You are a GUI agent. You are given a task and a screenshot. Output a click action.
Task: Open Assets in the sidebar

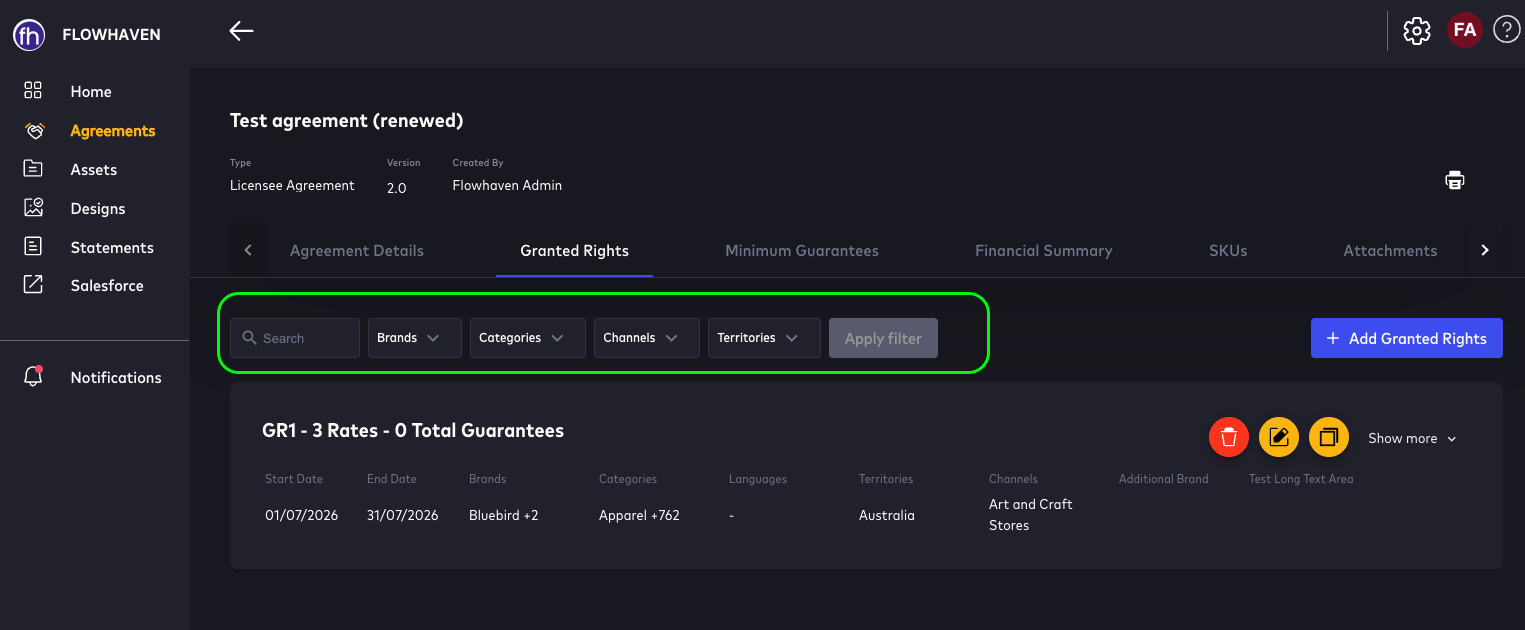94,170
